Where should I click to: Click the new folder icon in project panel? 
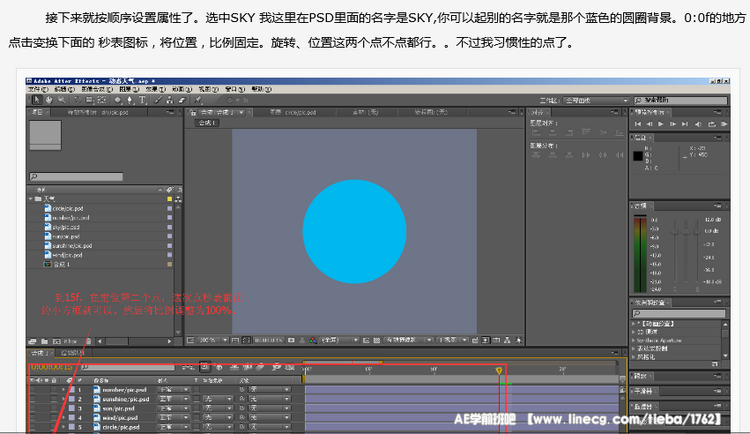44,341
